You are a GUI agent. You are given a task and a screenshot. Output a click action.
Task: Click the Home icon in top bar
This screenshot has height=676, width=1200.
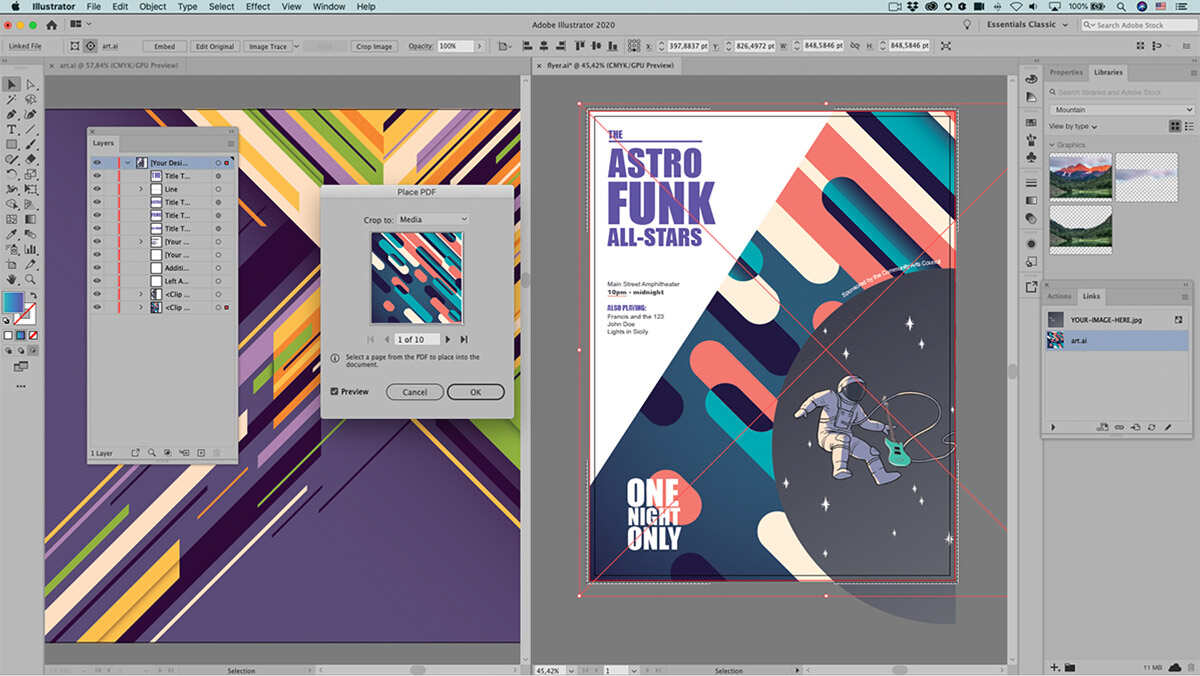pos(51,25)
